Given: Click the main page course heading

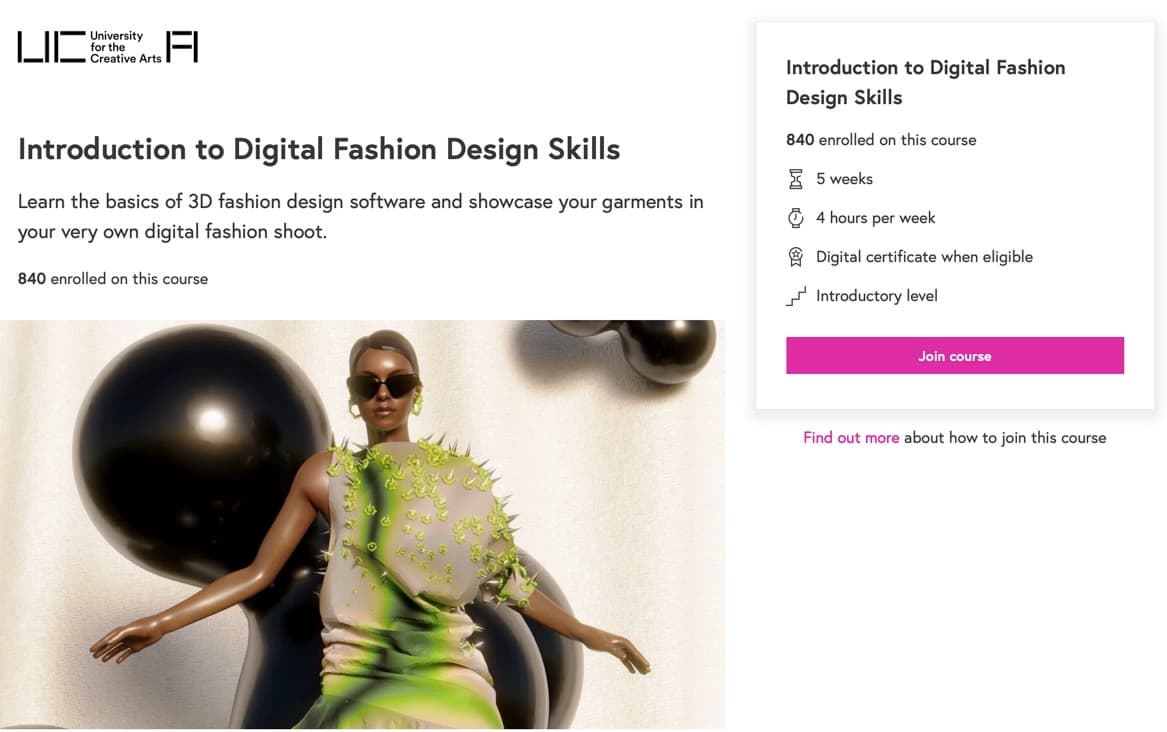Looking at the screenshot, I should tap(319, 150).
